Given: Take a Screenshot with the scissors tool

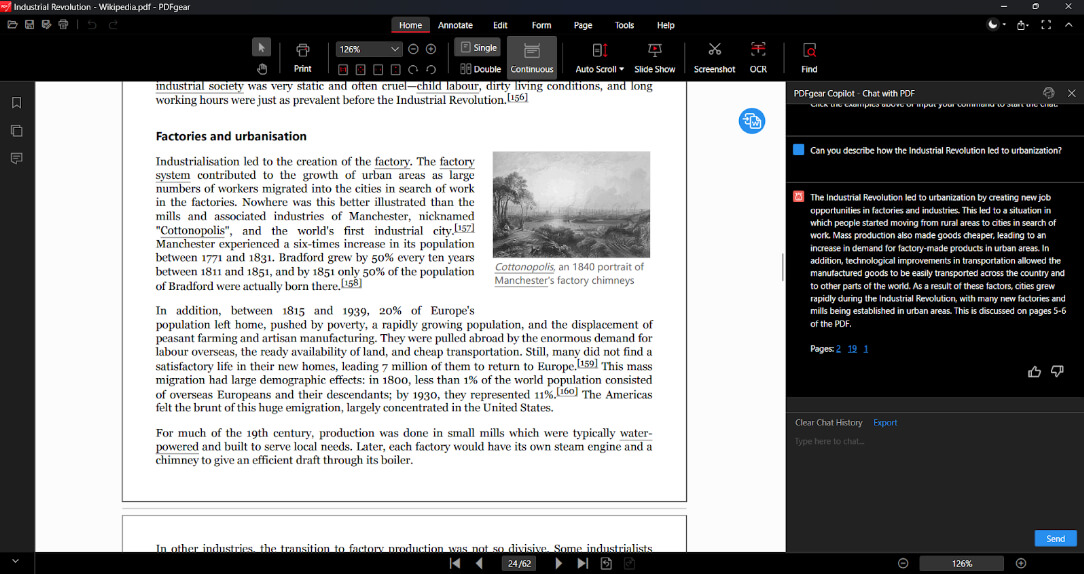Looking at the screenshot, I should pos(714,58).
